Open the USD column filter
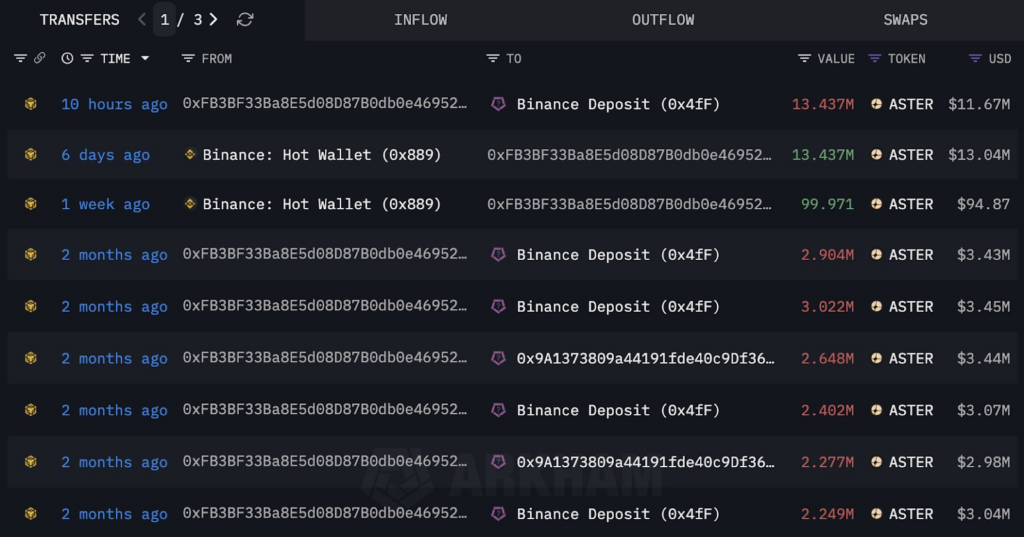1024x537 pixels. 975,59
